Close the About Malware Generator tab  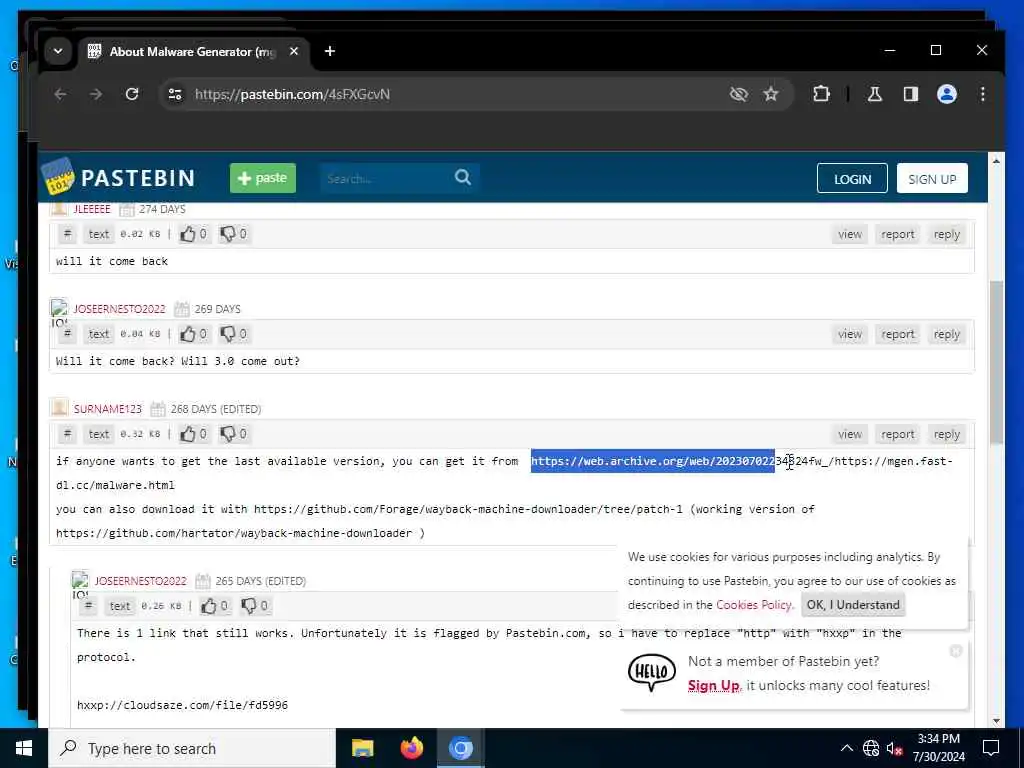pos(294,51)
